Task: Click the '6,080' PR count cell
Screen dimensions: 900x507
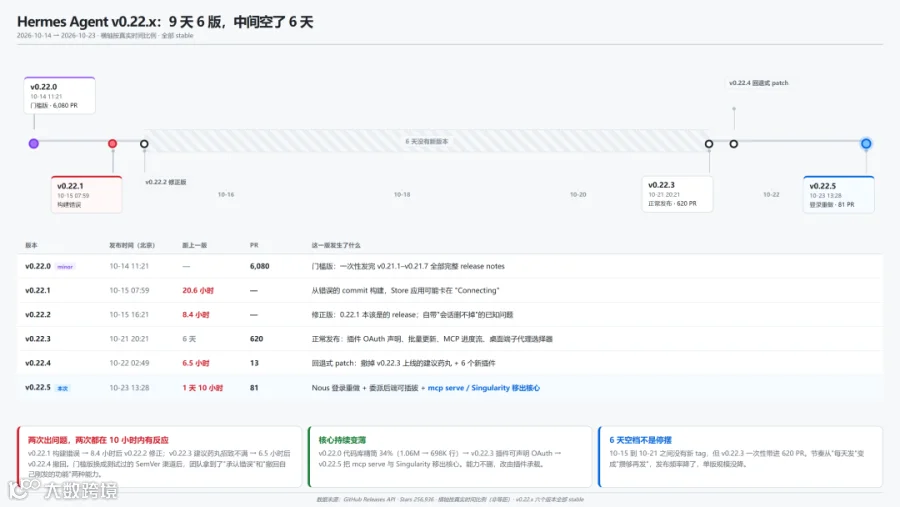Action: pyautogui.click(x=259, y=266)
